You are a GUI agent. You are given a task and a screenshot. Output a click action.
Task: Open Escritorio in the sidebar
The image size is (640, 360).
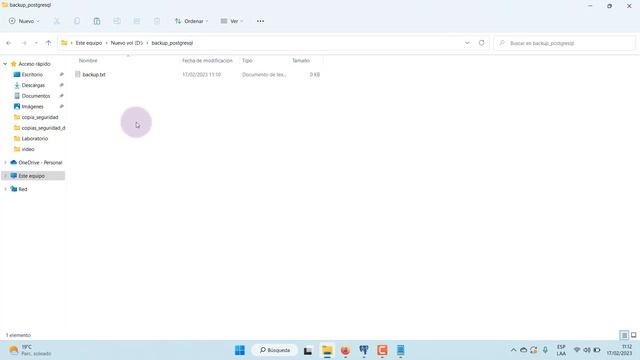pyautogui.click(x=32, y=75)
